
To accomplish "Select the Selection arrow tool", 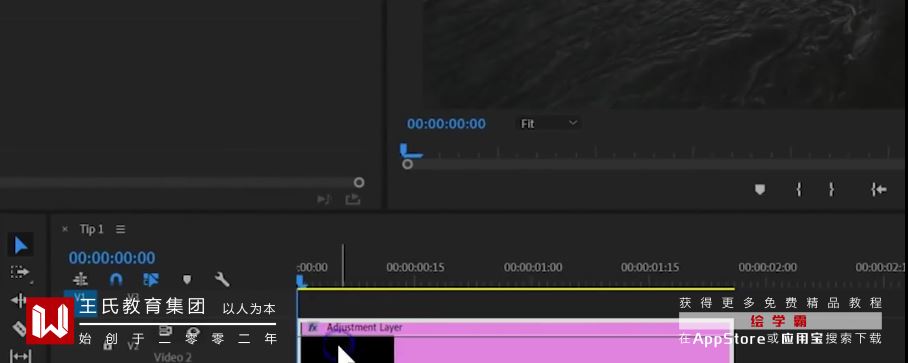I will pos(20,244).
